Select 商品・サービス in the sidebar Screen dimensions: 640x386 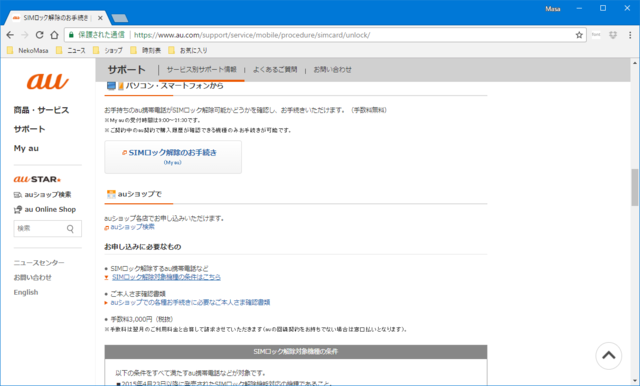pos(41,110)
